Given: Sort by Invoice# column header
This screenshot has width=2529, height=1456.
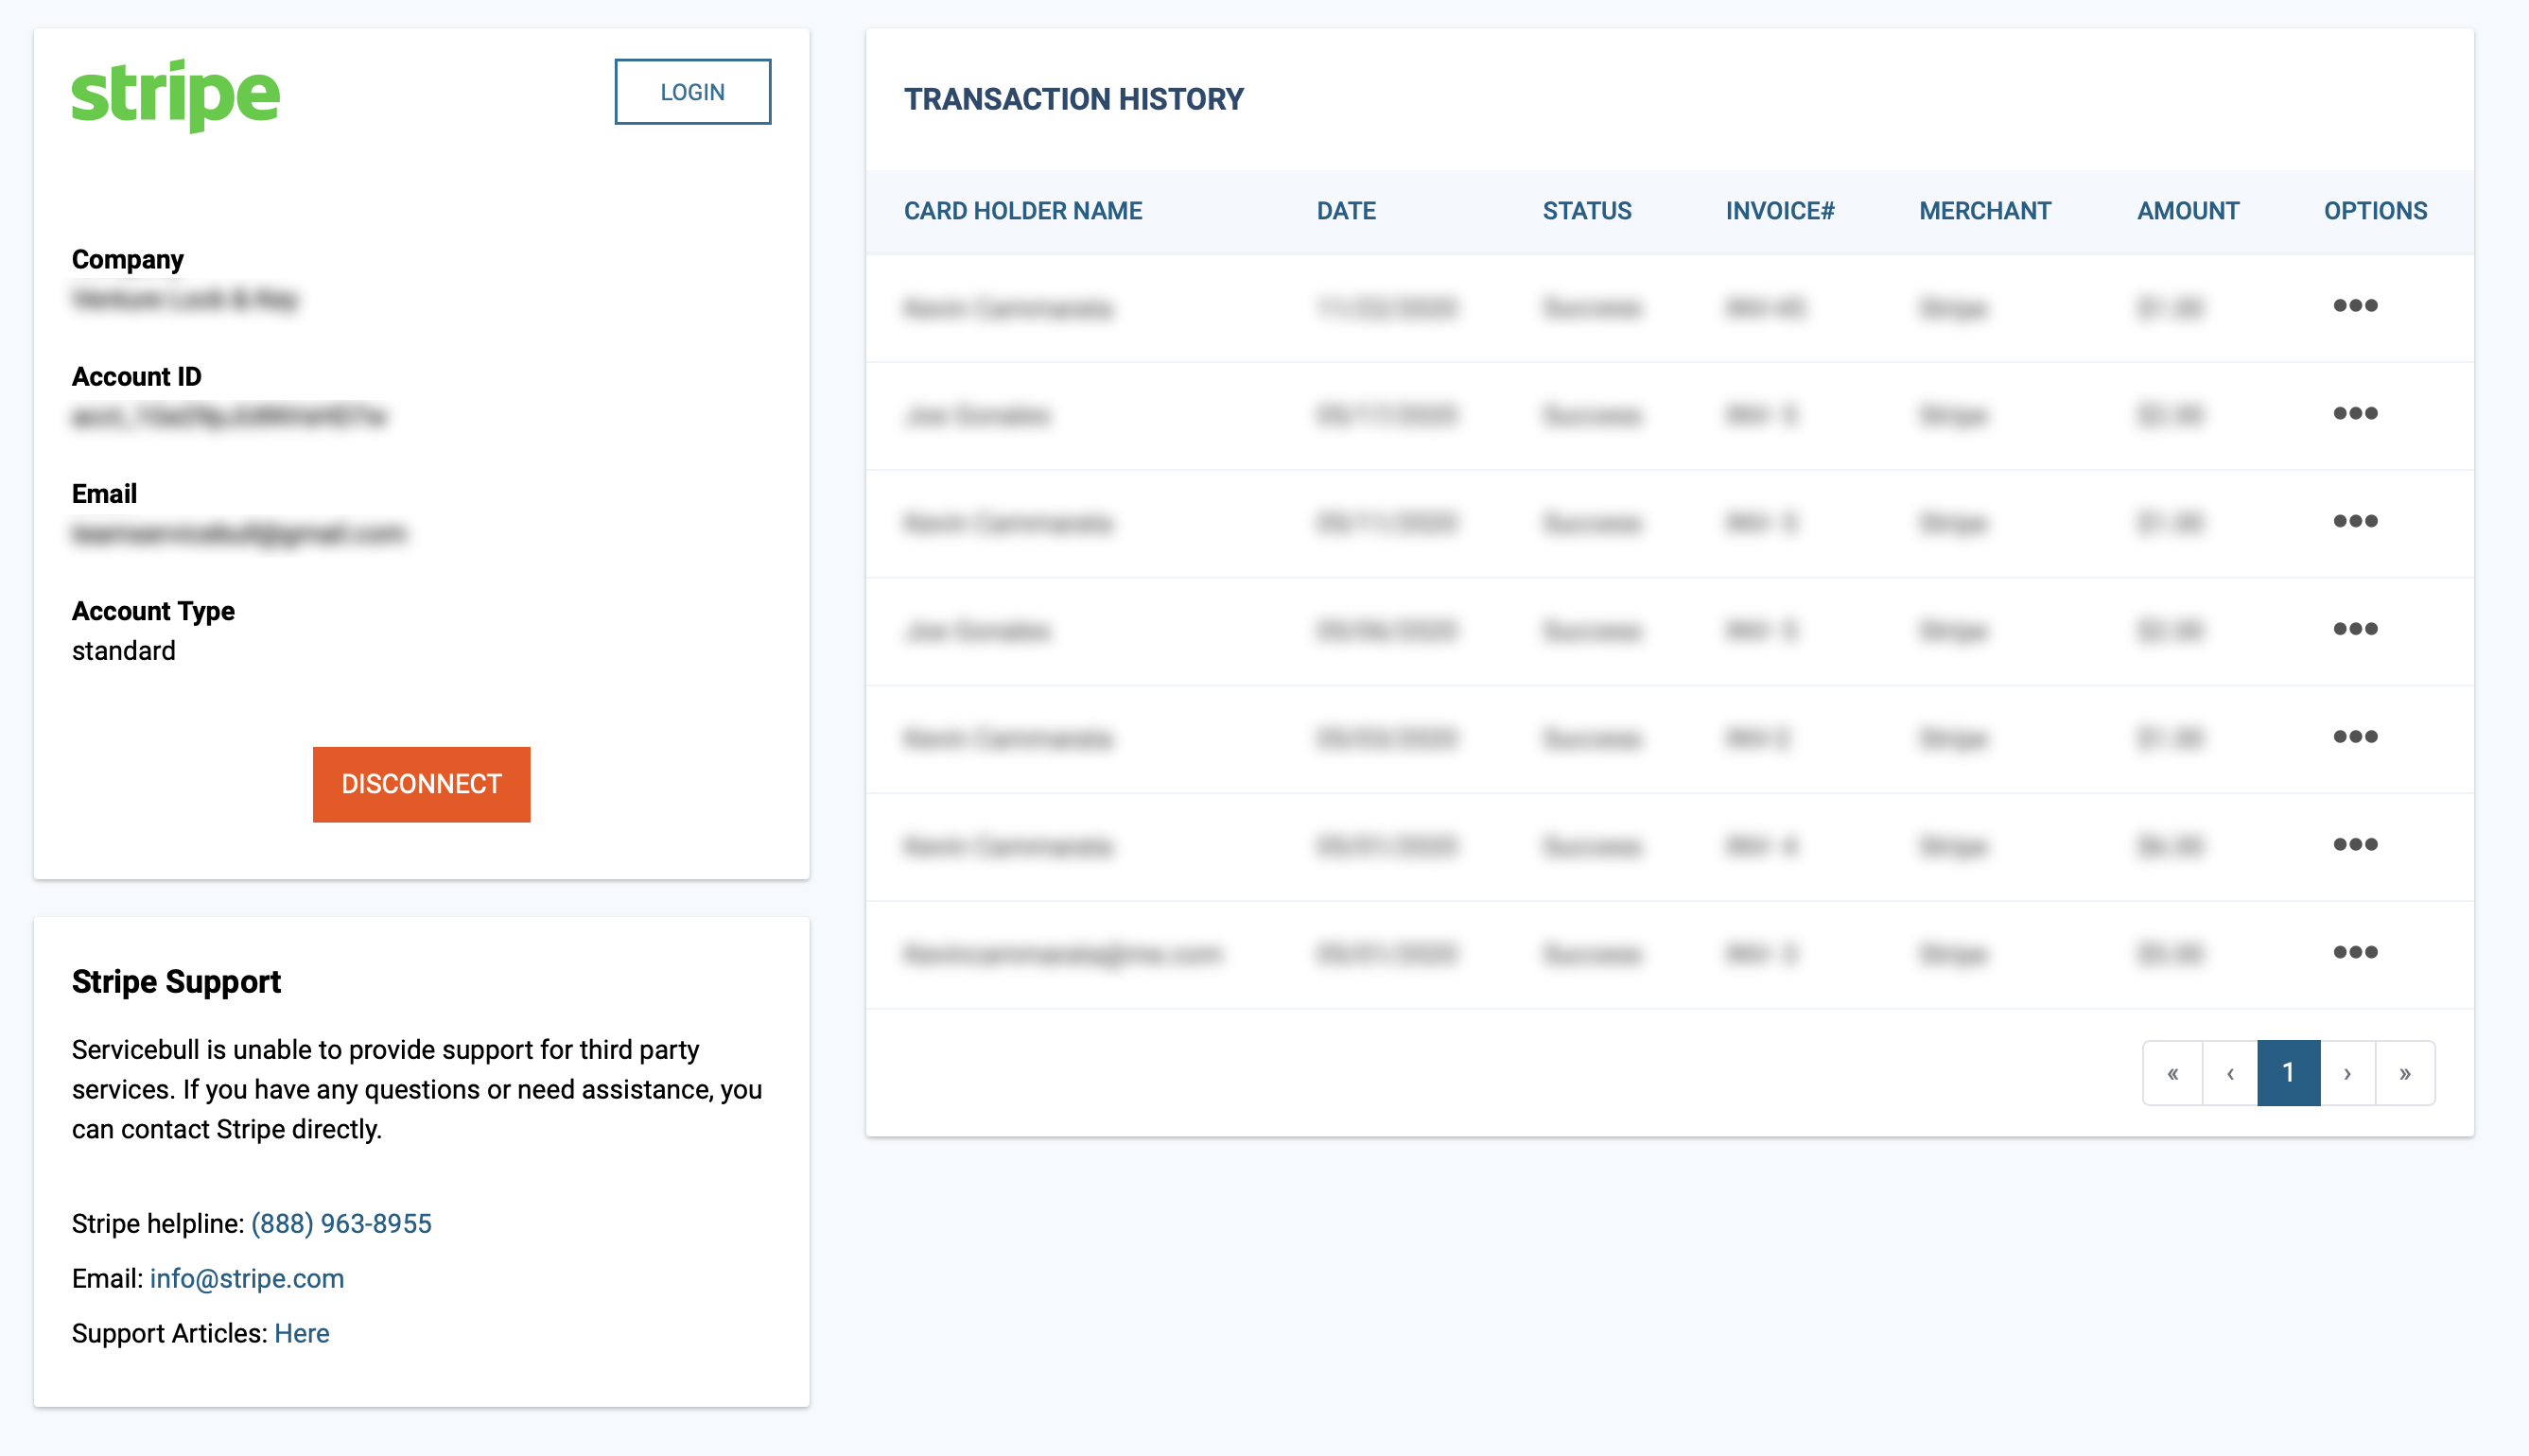Looking at the screenshot, I should 1780,211.
